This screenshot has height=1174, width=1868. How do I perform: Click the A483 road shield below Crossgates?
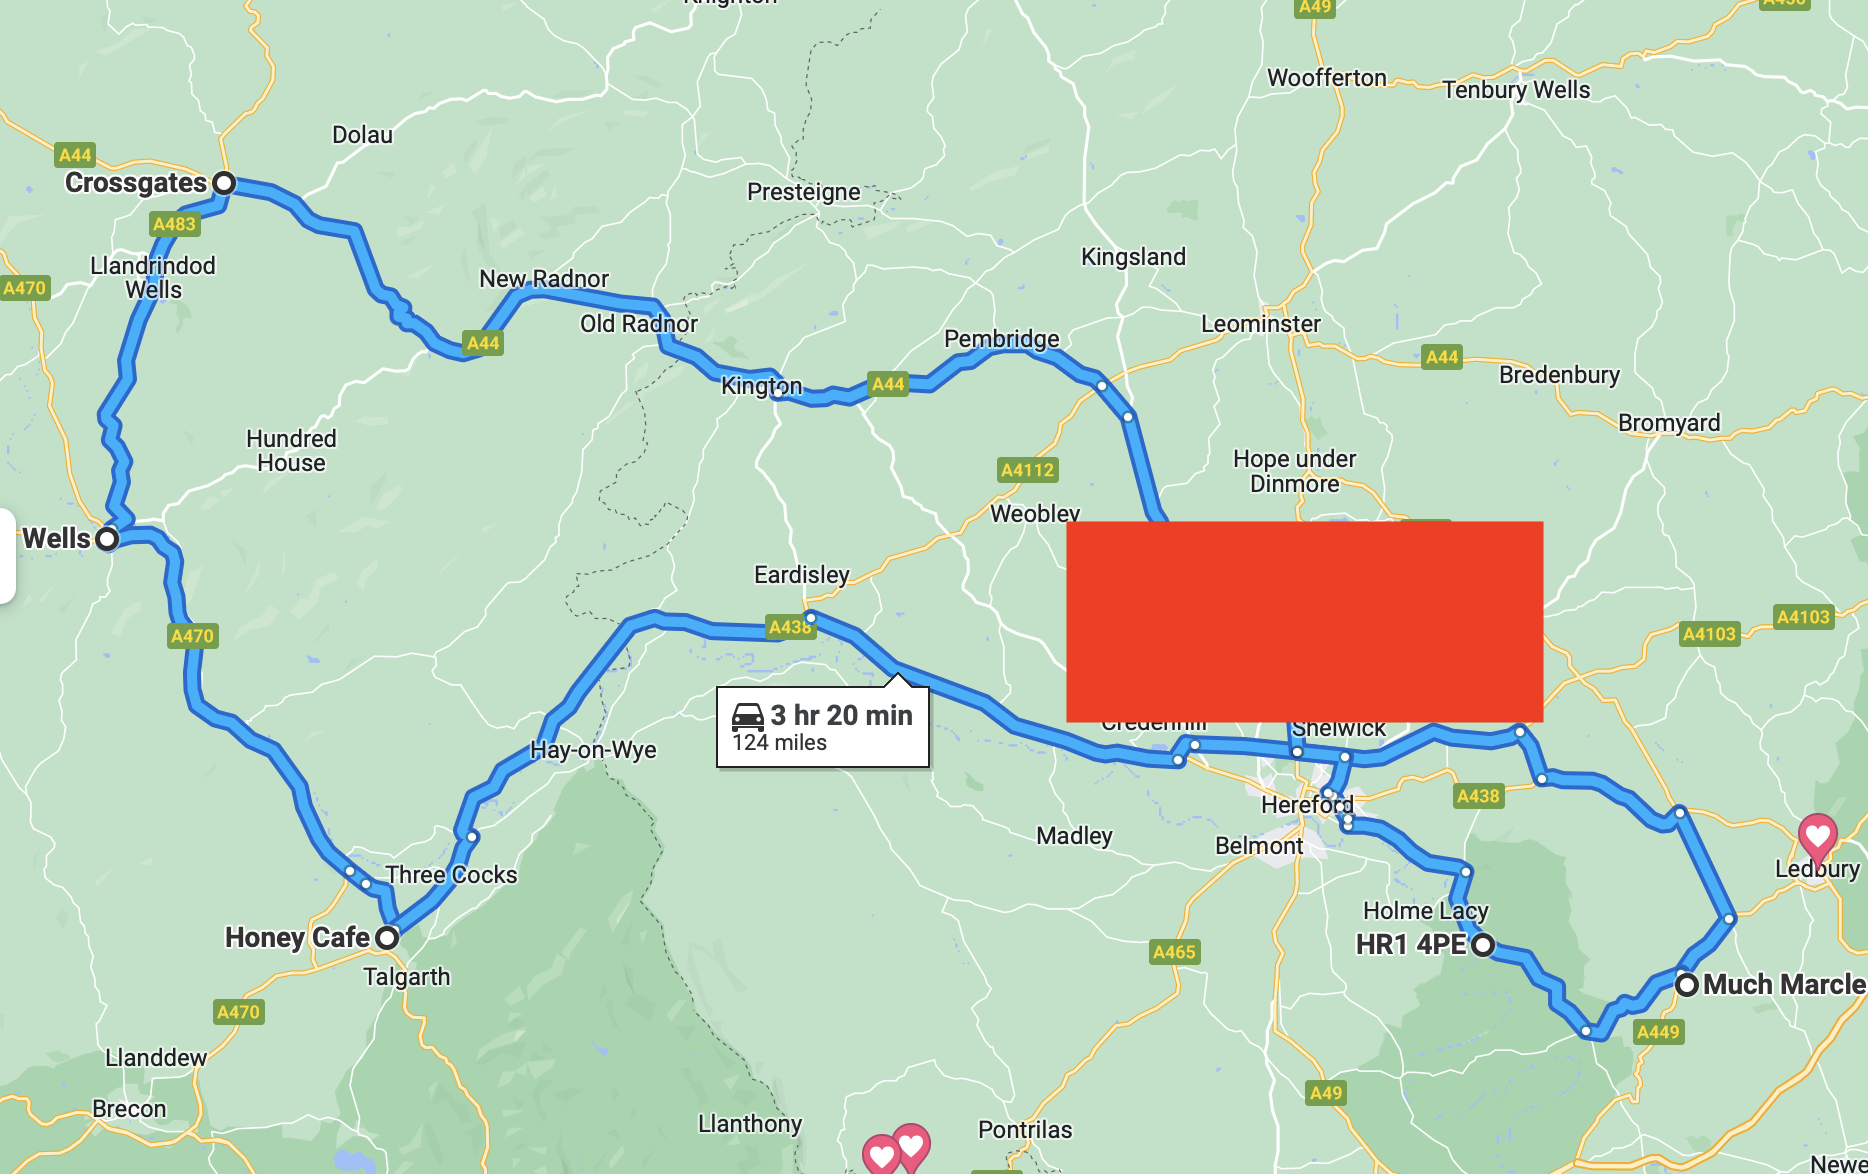(x=174, y=224)
